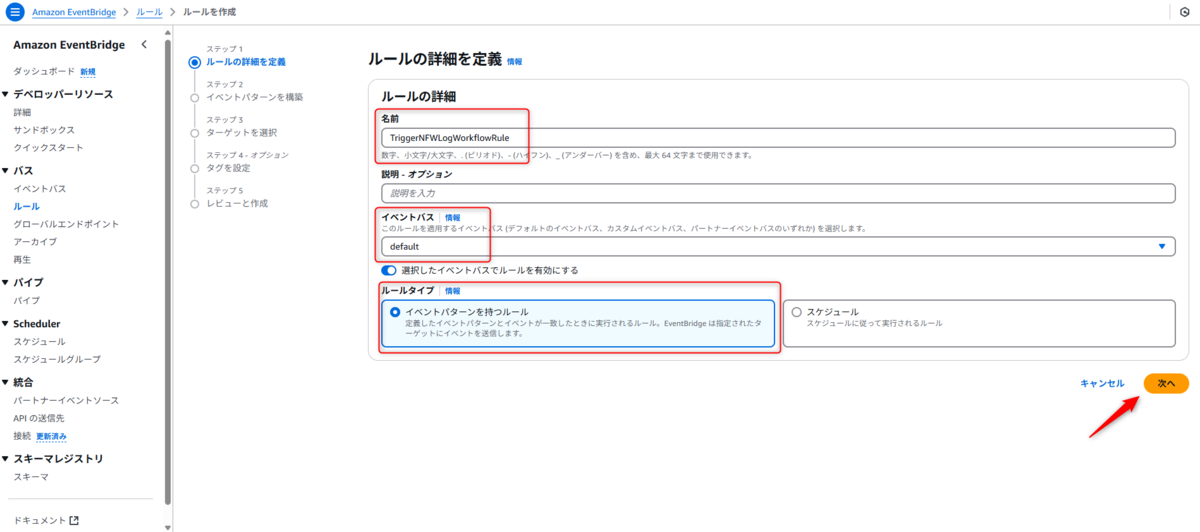Open アーカイブ in the sidebar
Image resolution: width=1200 pixels, height=532 pixels.
(35, 242)
